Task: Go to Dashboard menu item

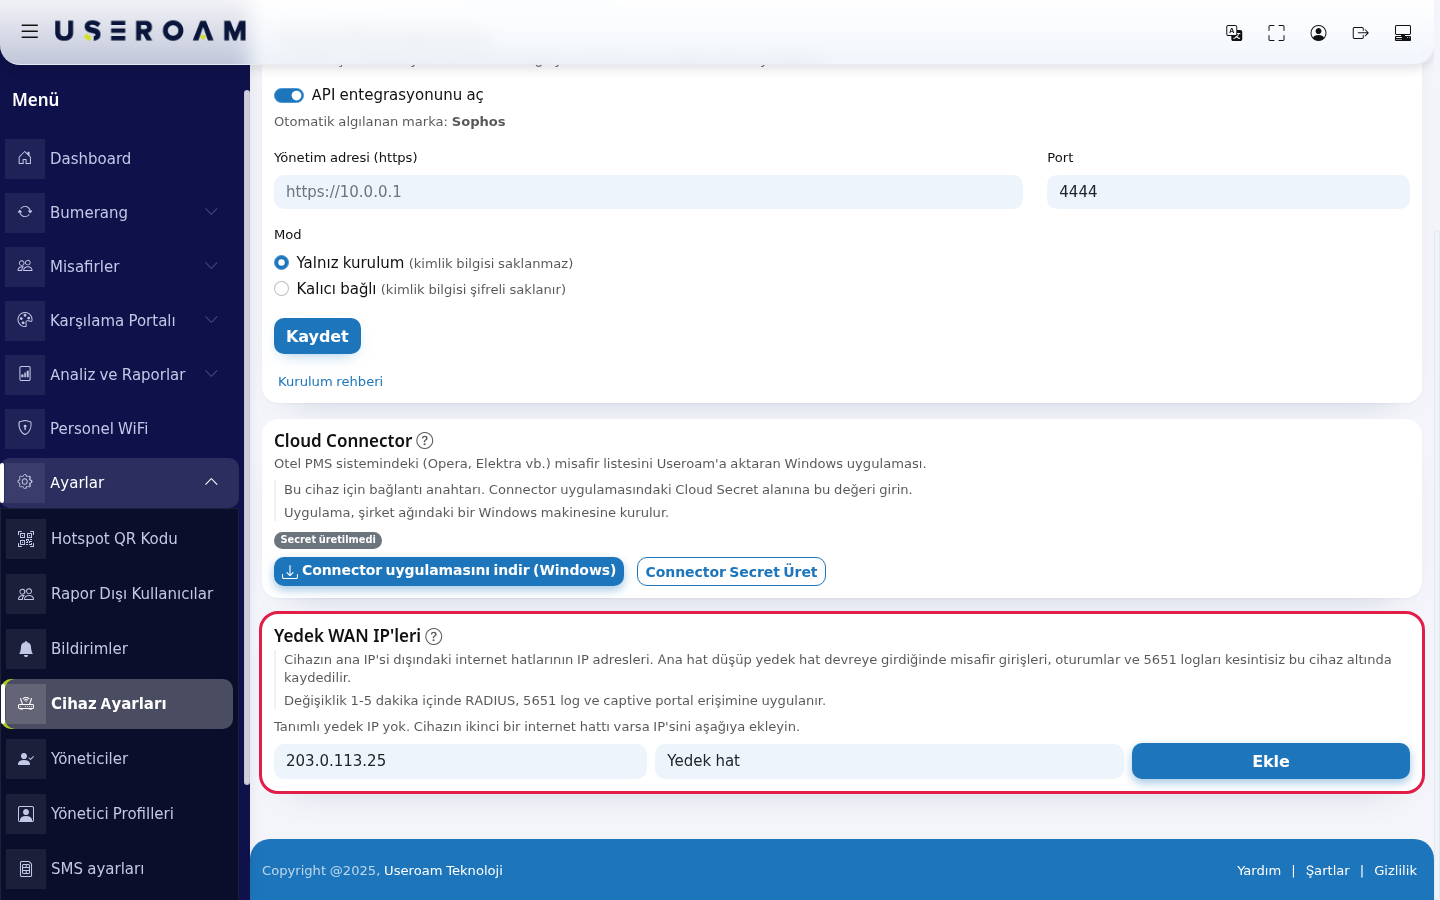Action: tap(120, 158)
